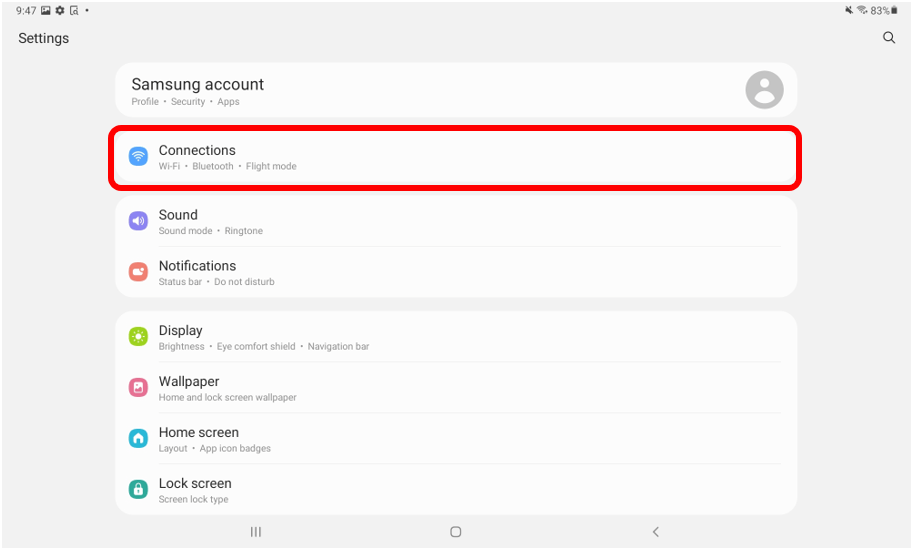Tap the Settings page title
Viewport: 913px width, 551px height.
(x=44, y=38)
